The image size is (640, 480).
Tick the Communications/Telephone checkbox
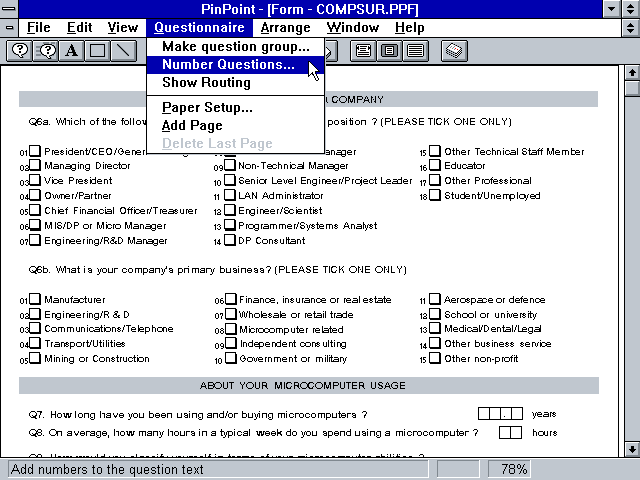click(35, 328)
